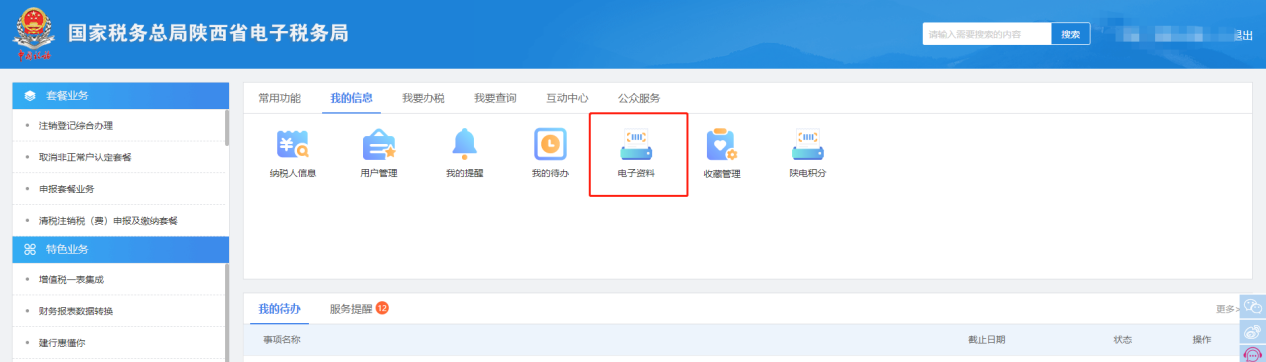
Task: Switch to 服务提醒 tab
Action: click(x=351, y=308)
